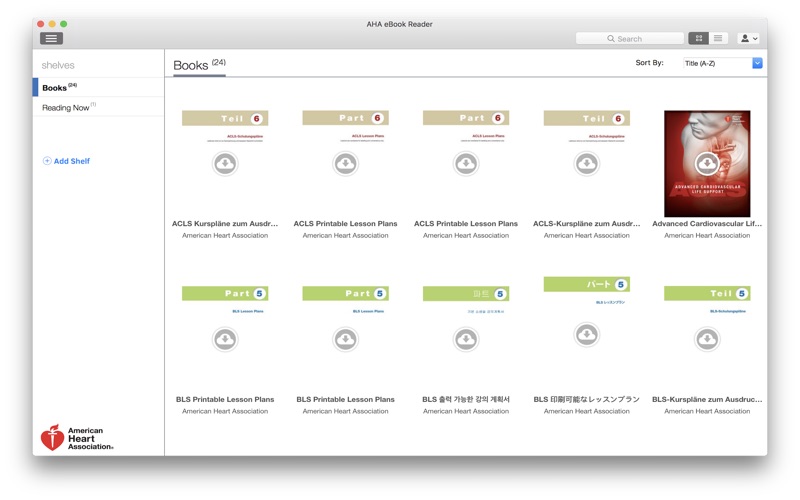
Task: Download the Korean BLS lesson plan book
Action: tap(466, 339)
